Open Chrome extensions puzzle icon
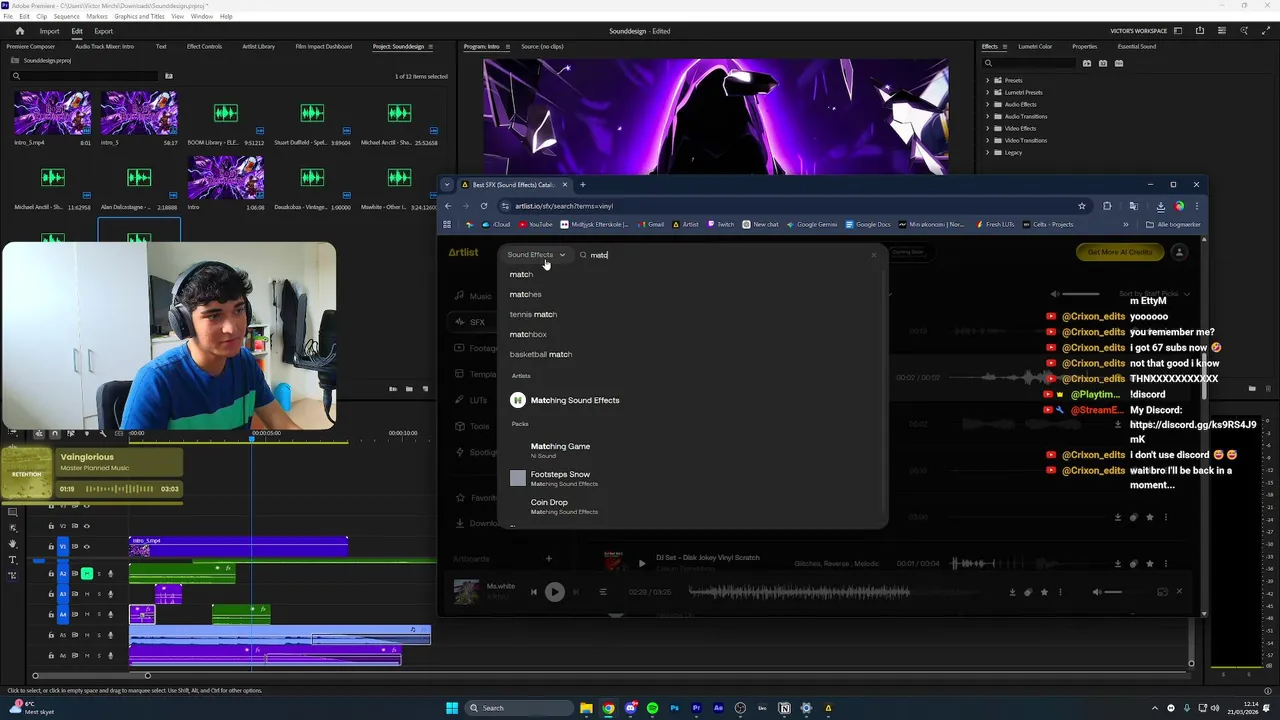This screenshot has width=1280, height=720. coord(1107,206)
